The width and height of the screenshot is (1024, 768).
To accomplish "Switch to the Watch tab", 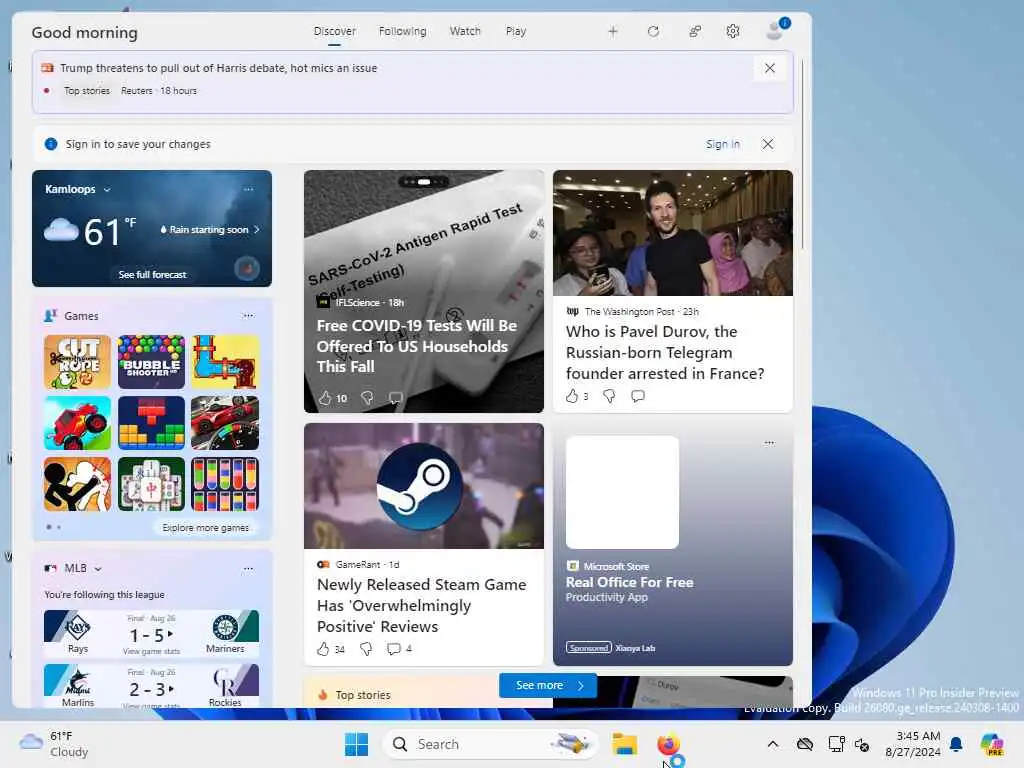I will tap(465, 31).
